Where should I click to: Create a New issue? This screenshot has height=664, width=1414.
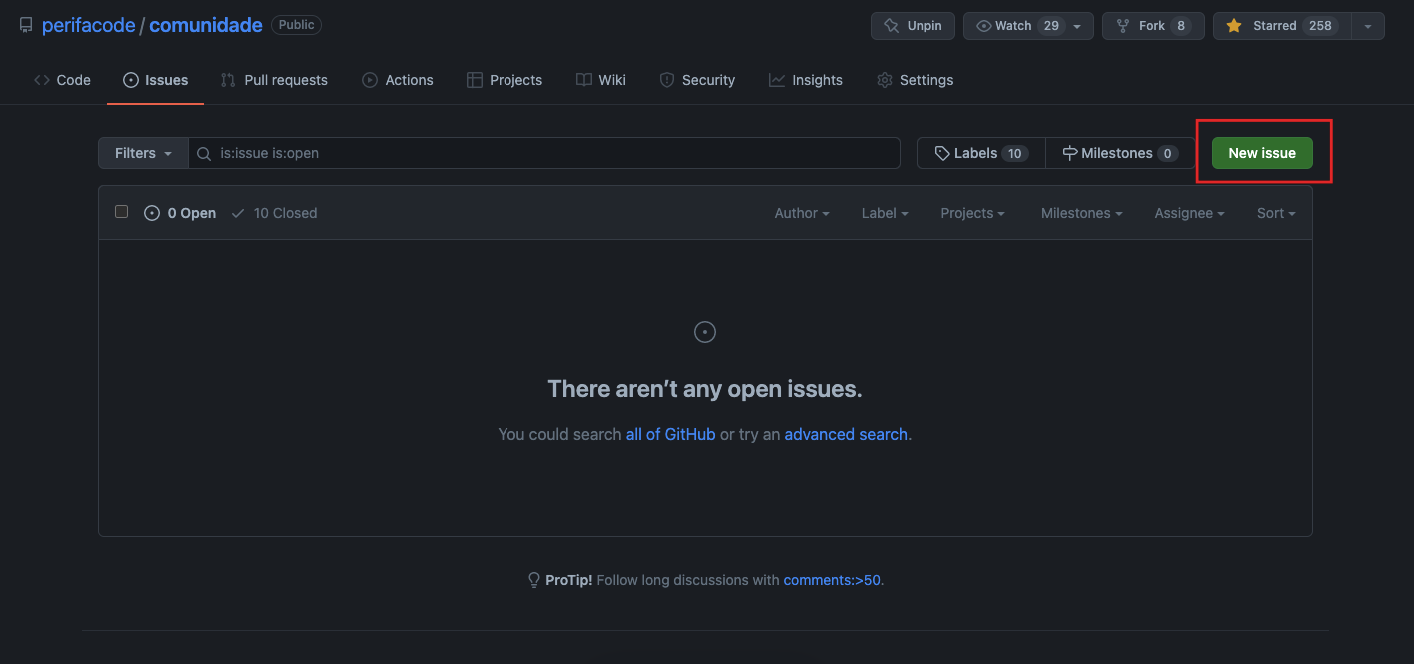pos(1262,153)
